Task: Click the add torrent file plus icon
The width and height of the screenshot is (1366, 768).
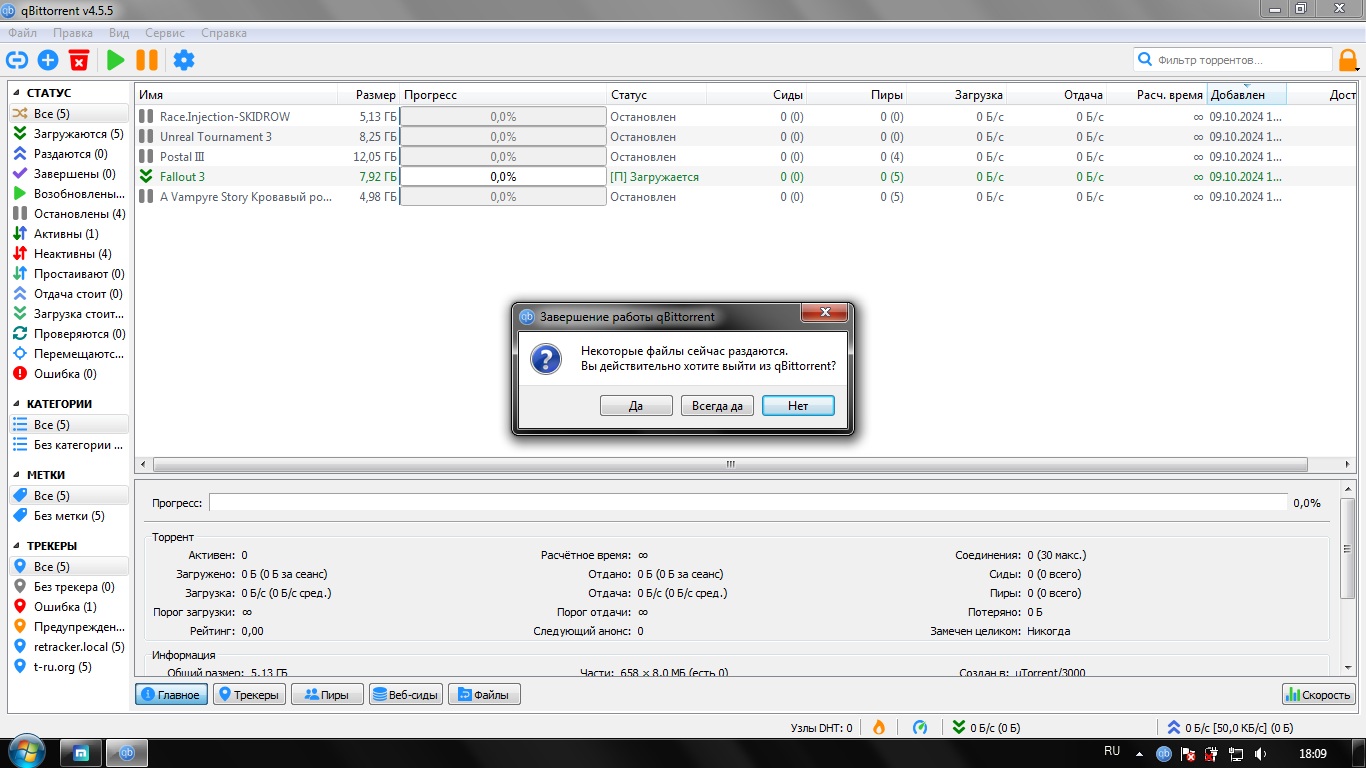Action: pyautogui.click(x=48, y=60)
